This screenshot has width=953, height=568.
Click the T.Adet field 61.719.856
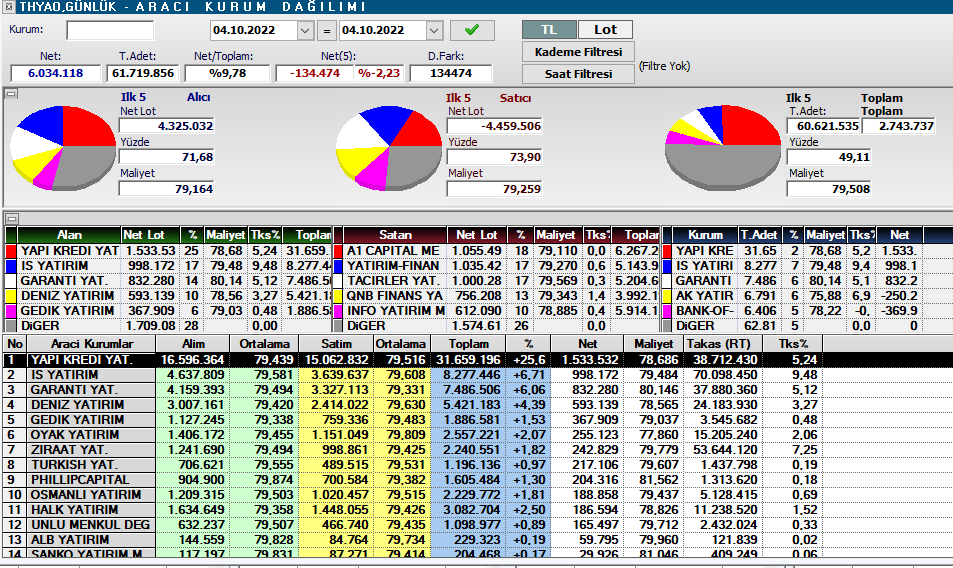coord(143,74)
